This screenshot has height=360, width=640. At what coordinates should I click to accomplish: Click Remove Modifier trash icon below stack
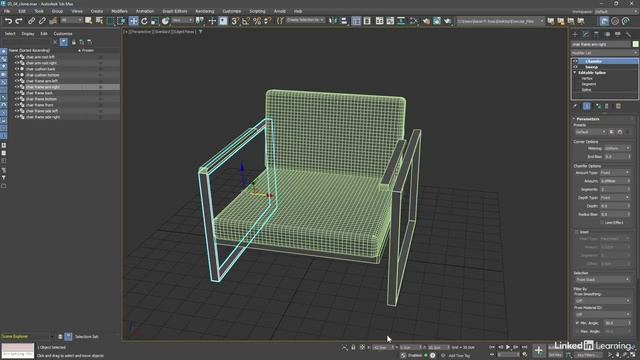(x=607, y=106)
